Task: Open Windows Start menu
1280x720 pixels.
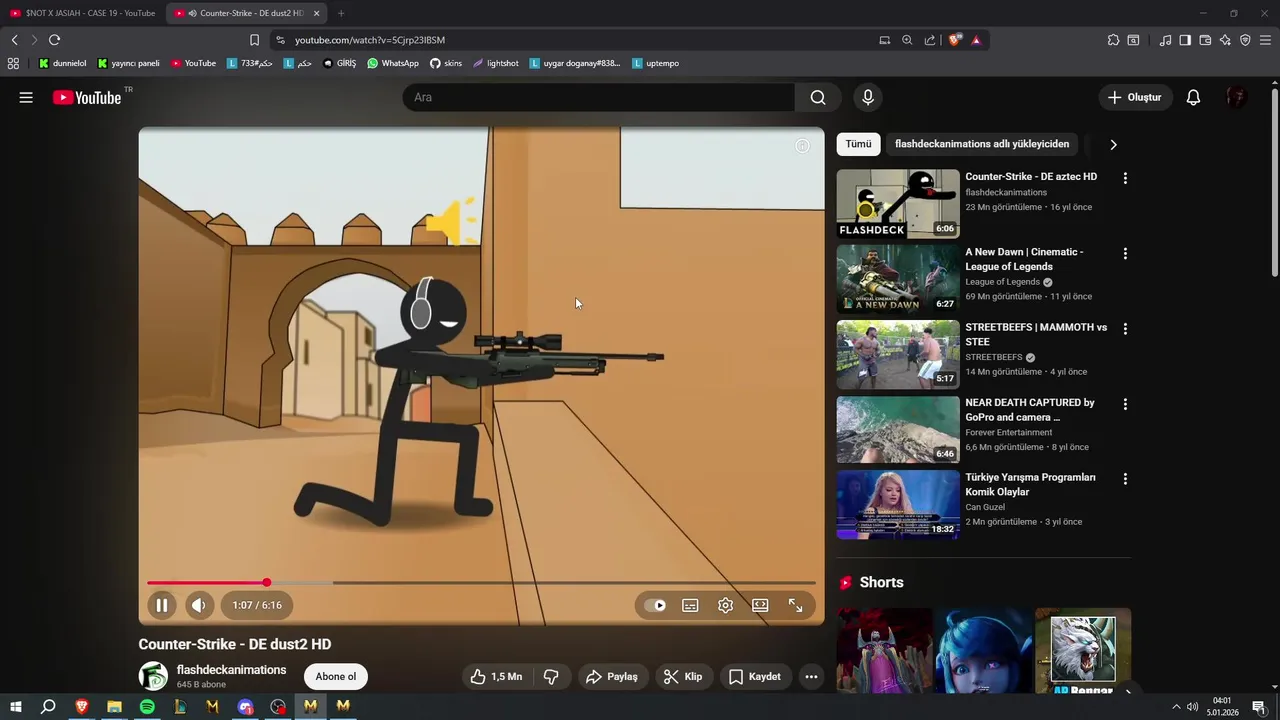Action: tap(15, 706)
